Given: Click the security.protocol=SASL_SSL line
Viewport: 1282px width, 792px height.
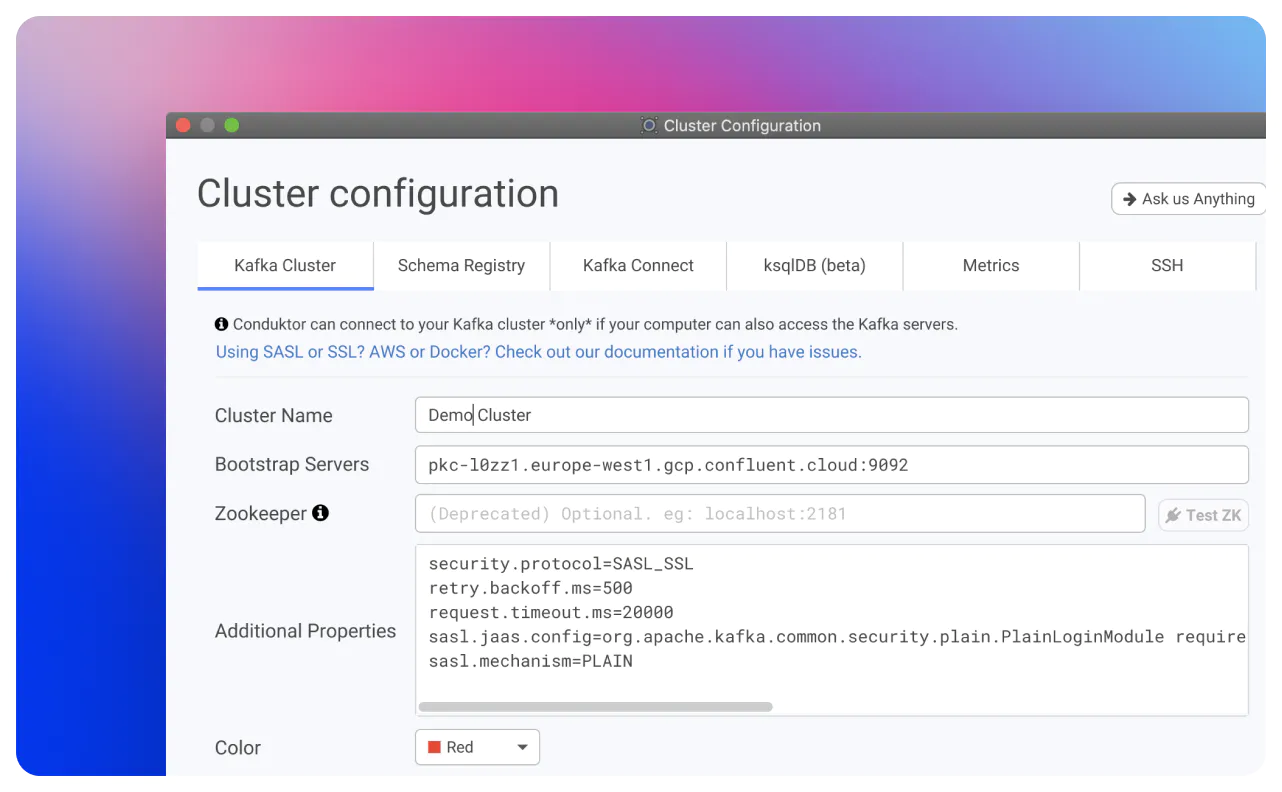Looking at the screenshot, I should tap(561, 564).
